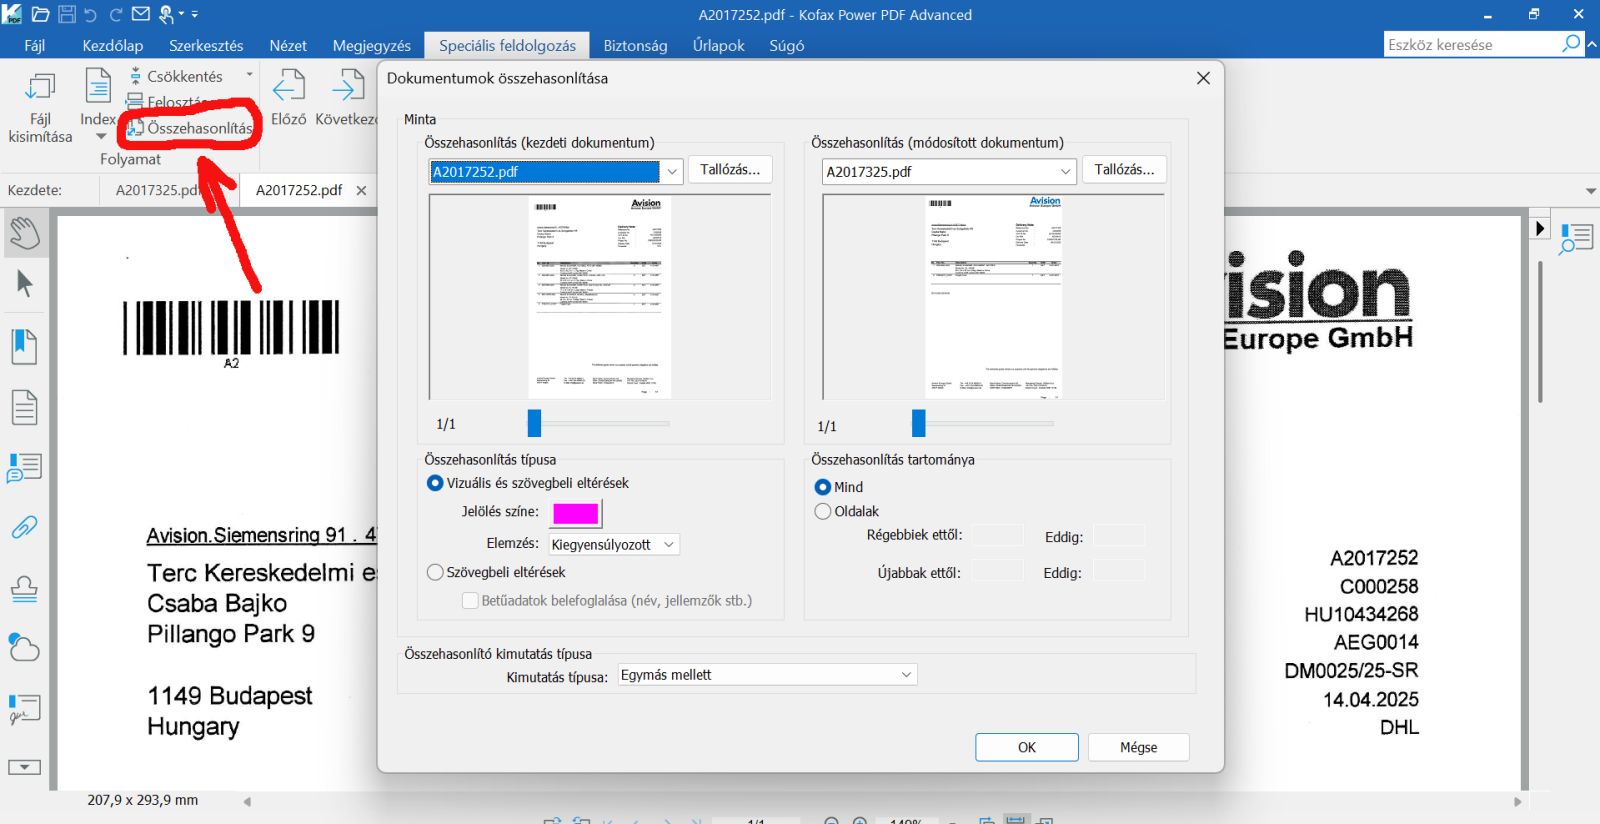Switch to the A2017325.pdf document tab
This screenshot has height=824, width=1600.
point(157,190)
